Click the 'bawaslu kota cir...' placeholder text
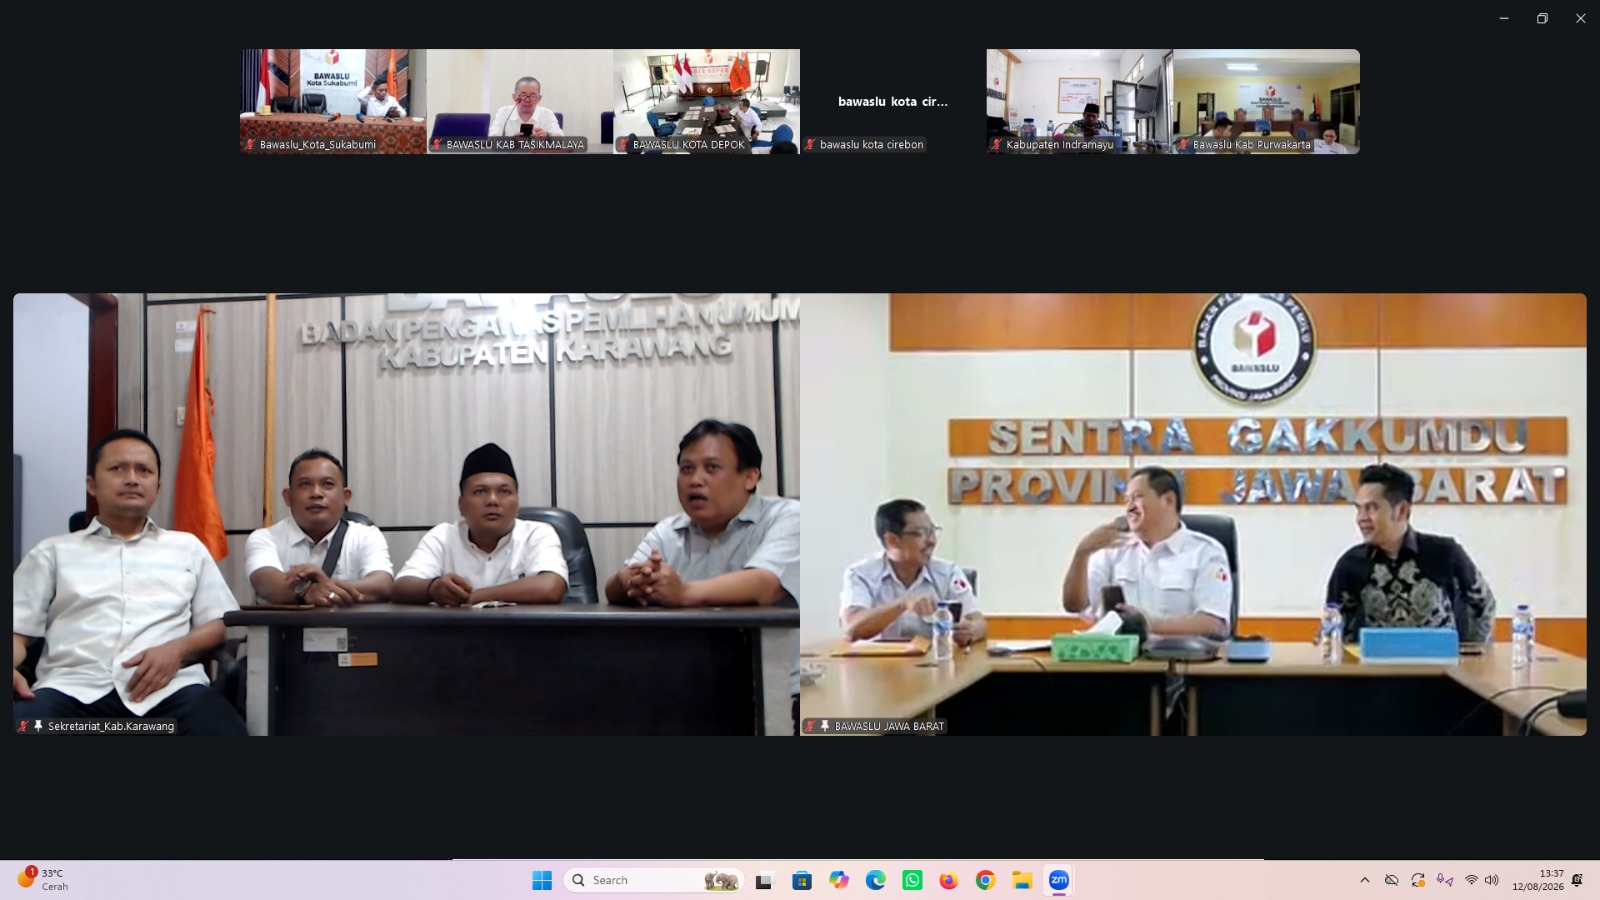This screenshot has width=1600, height=900. pyautogui.click(x=893, y=101)
